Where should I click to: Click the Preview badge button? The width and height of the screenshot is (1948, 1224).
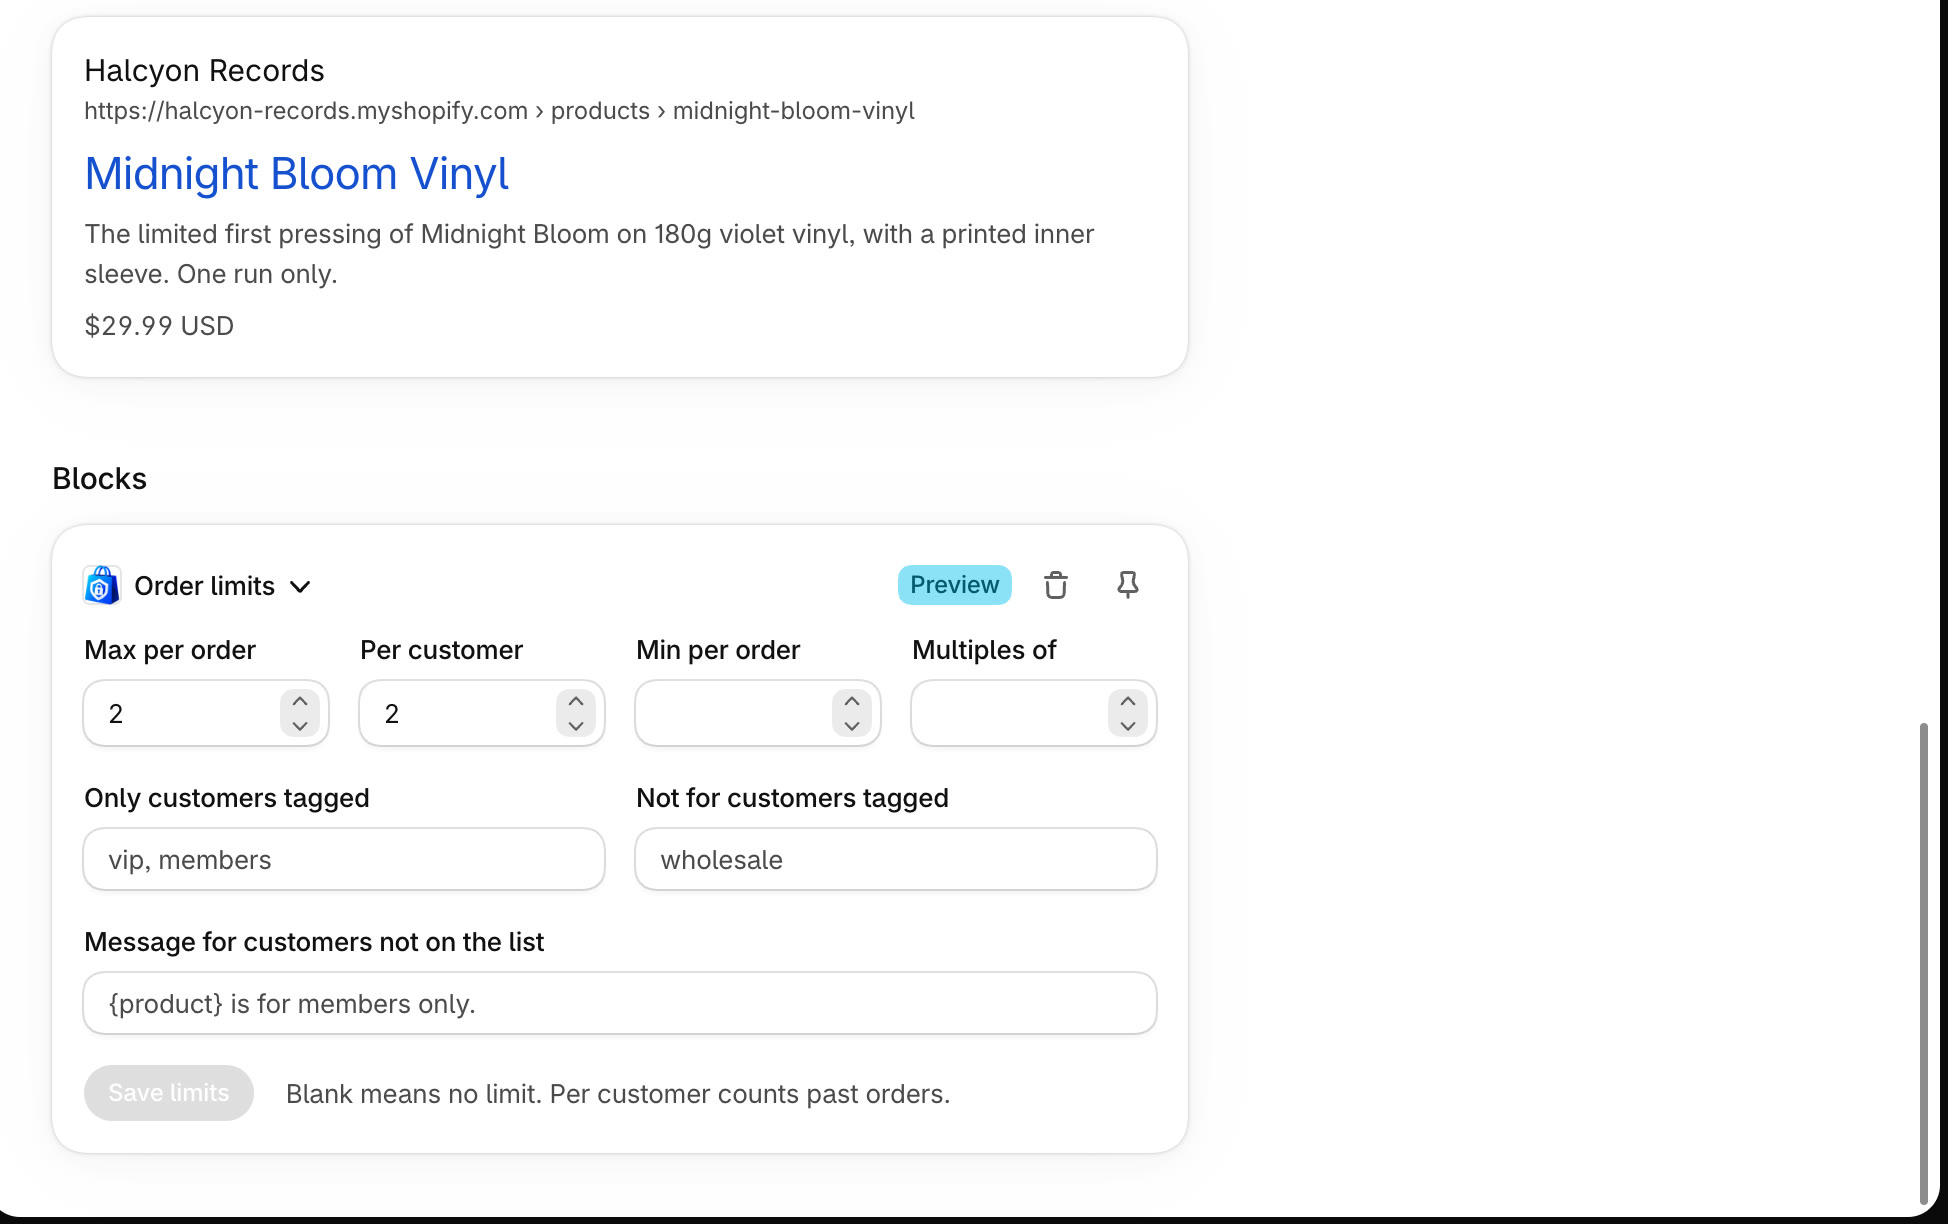point(954,585)
